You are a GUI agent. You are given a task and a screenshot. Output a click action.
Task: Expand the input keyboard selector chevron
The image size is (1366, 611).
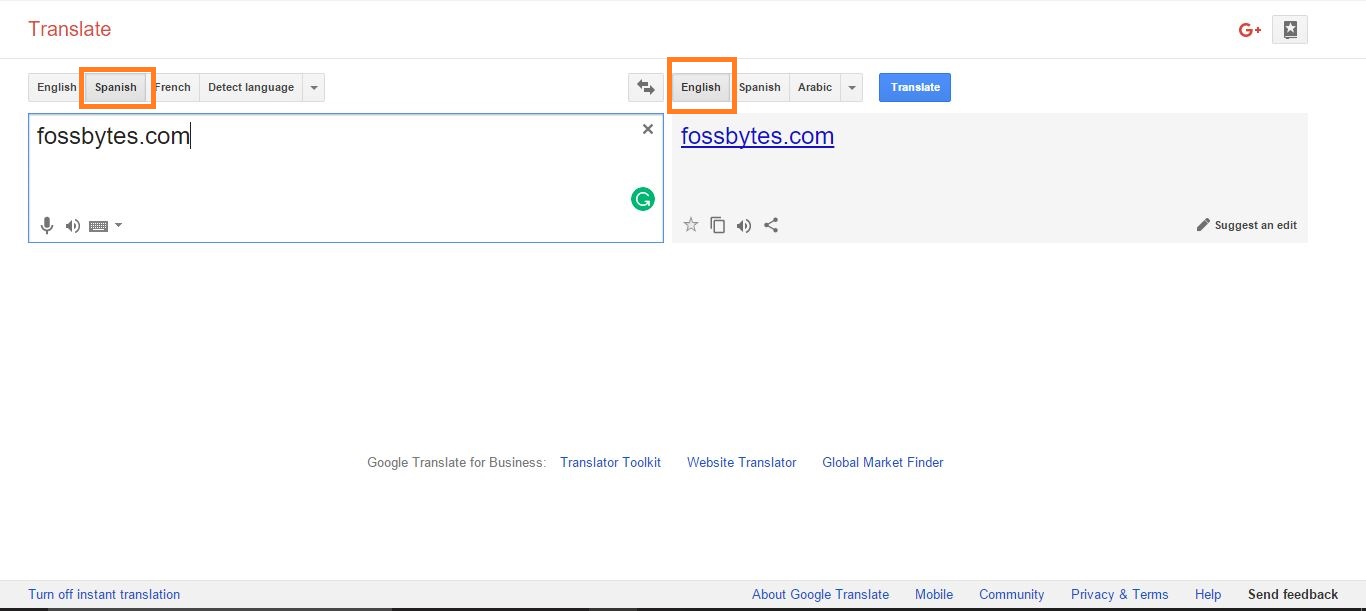click(117, 225)
